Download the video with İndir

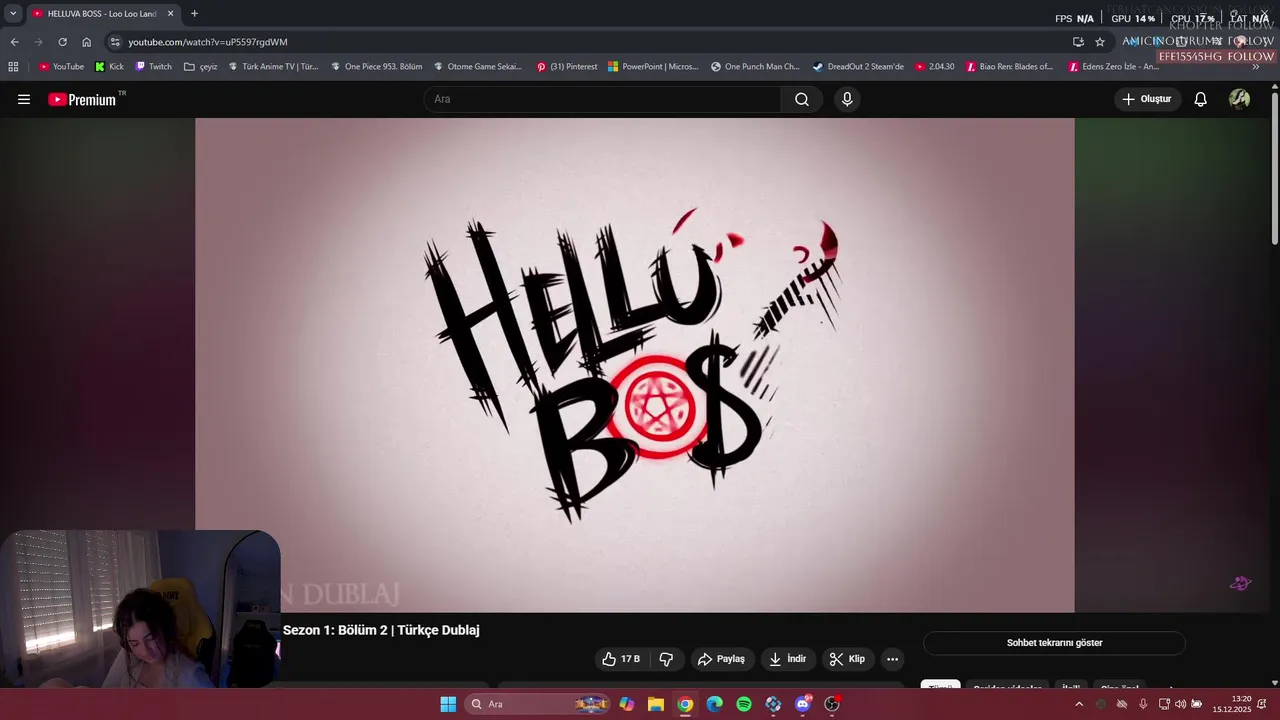pos(787,659)
